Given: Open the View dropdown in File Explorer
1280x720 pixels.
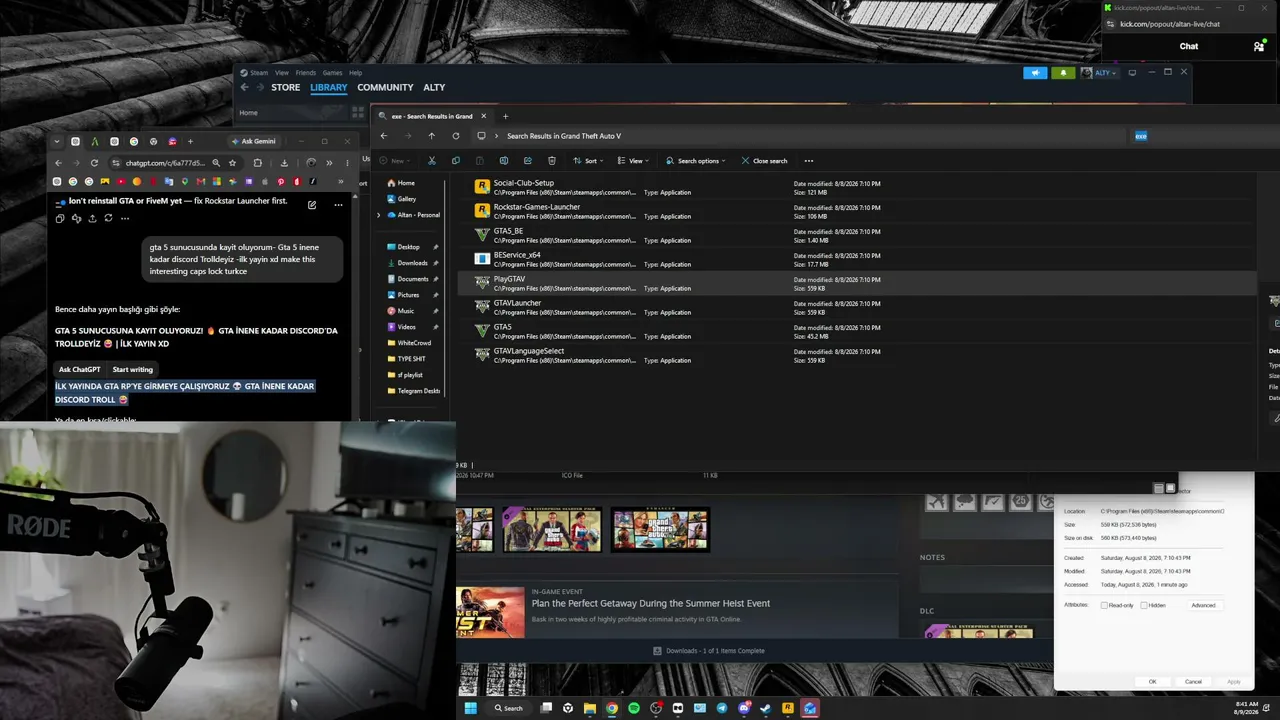Looking at the screenshot, I should 633,160.
